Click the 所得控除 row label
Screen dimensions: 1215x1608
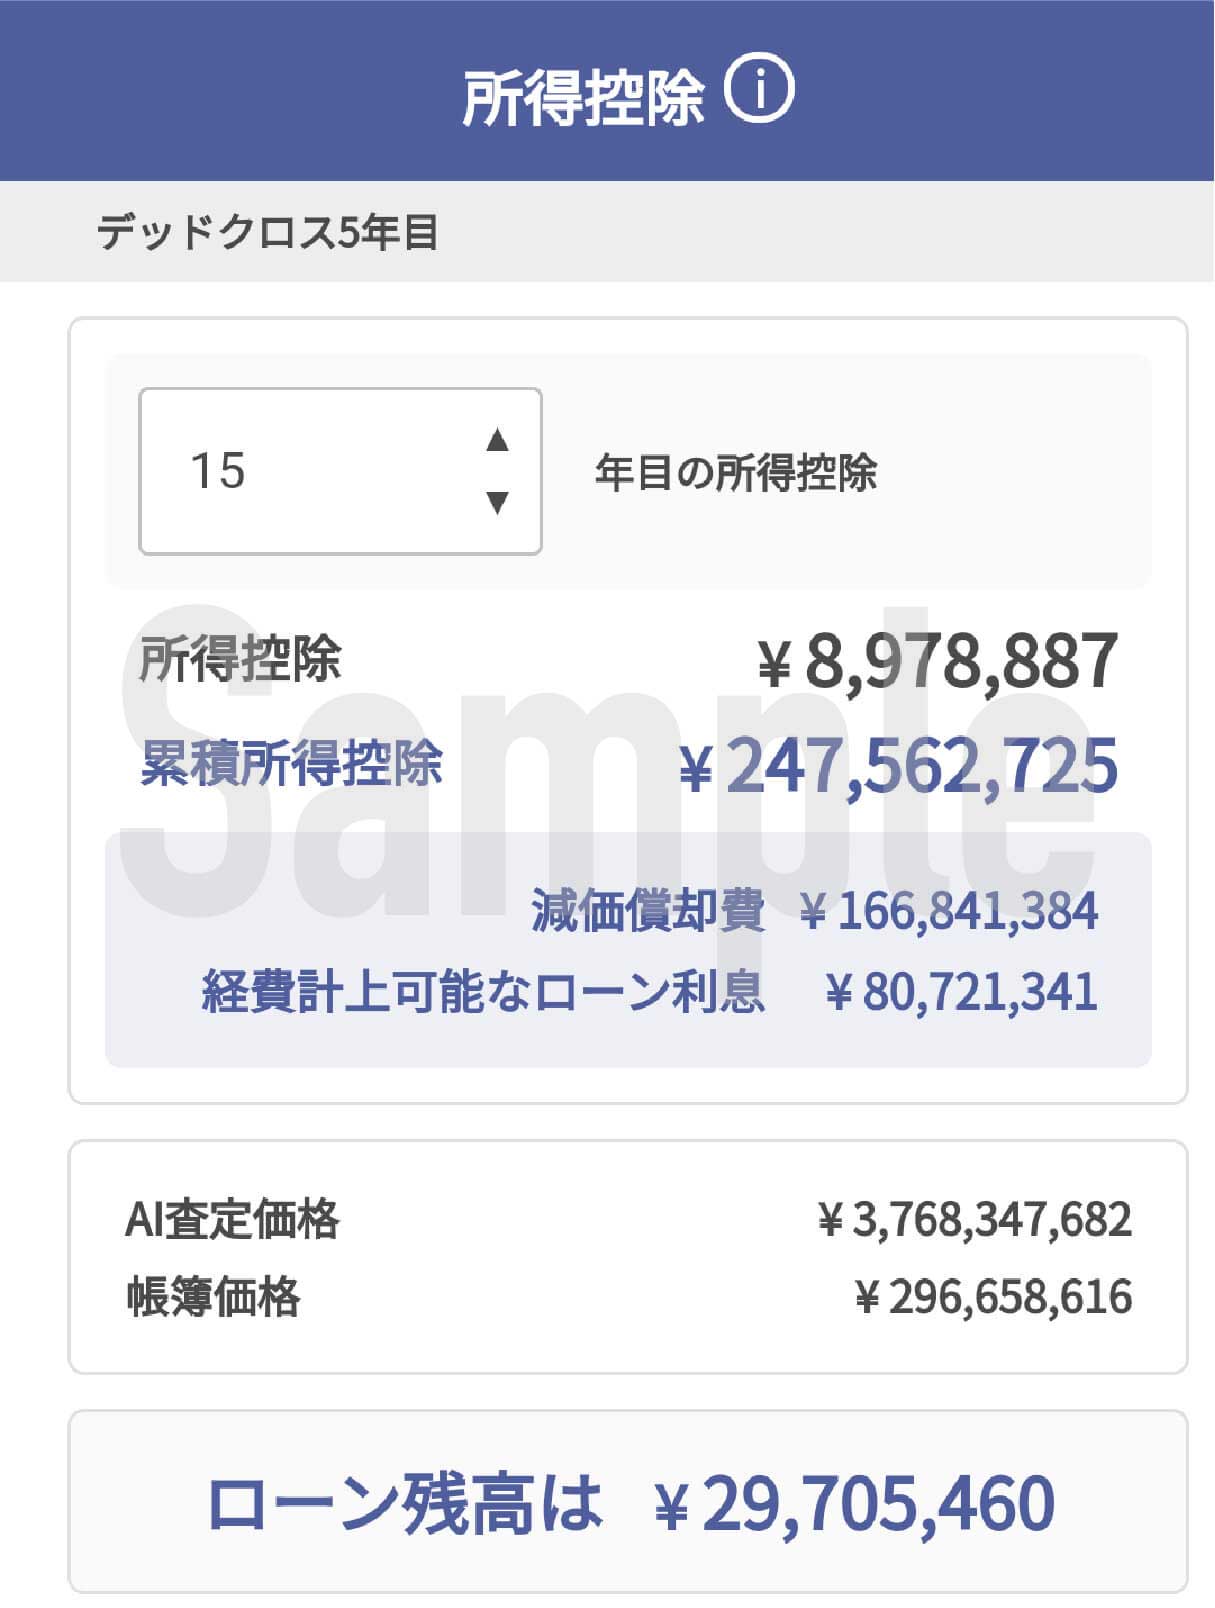240,659
